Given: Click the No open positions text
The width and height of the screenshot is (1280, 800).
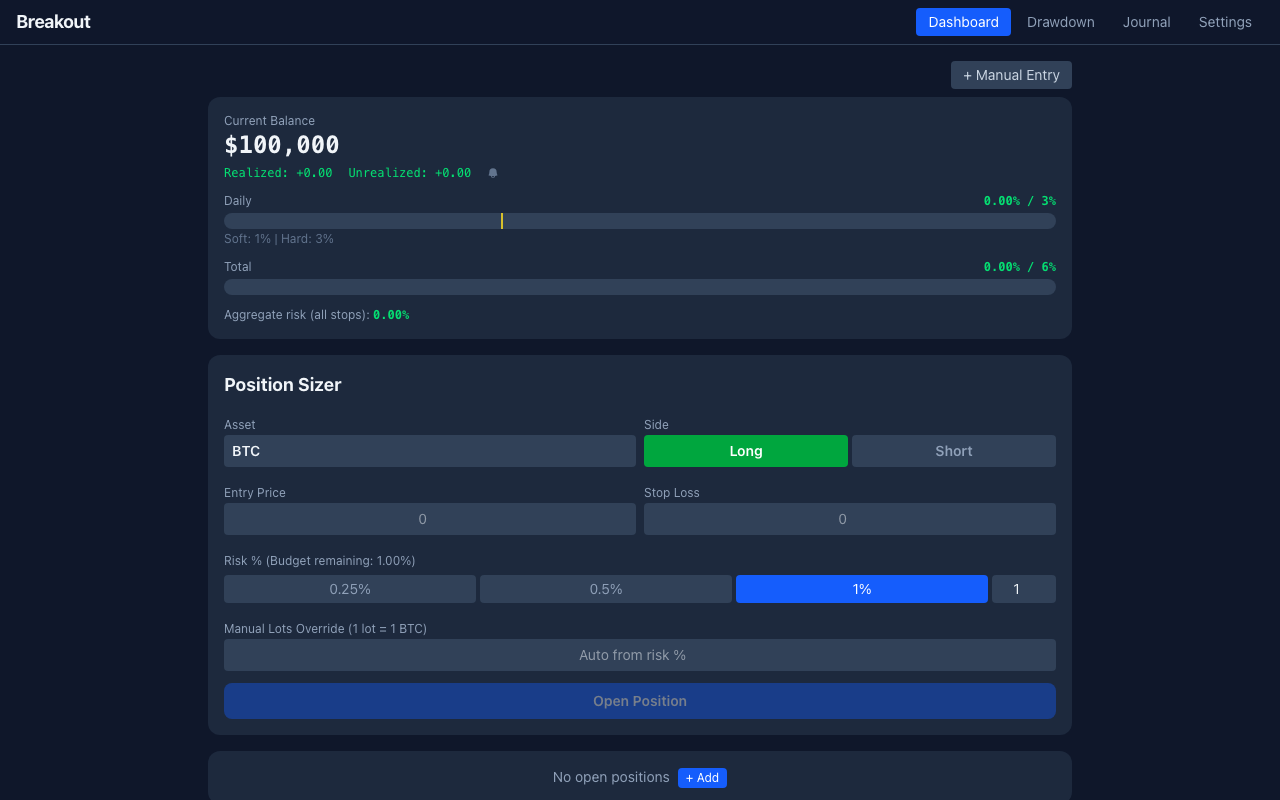Looking at the screenshot, I should [611, 777].
